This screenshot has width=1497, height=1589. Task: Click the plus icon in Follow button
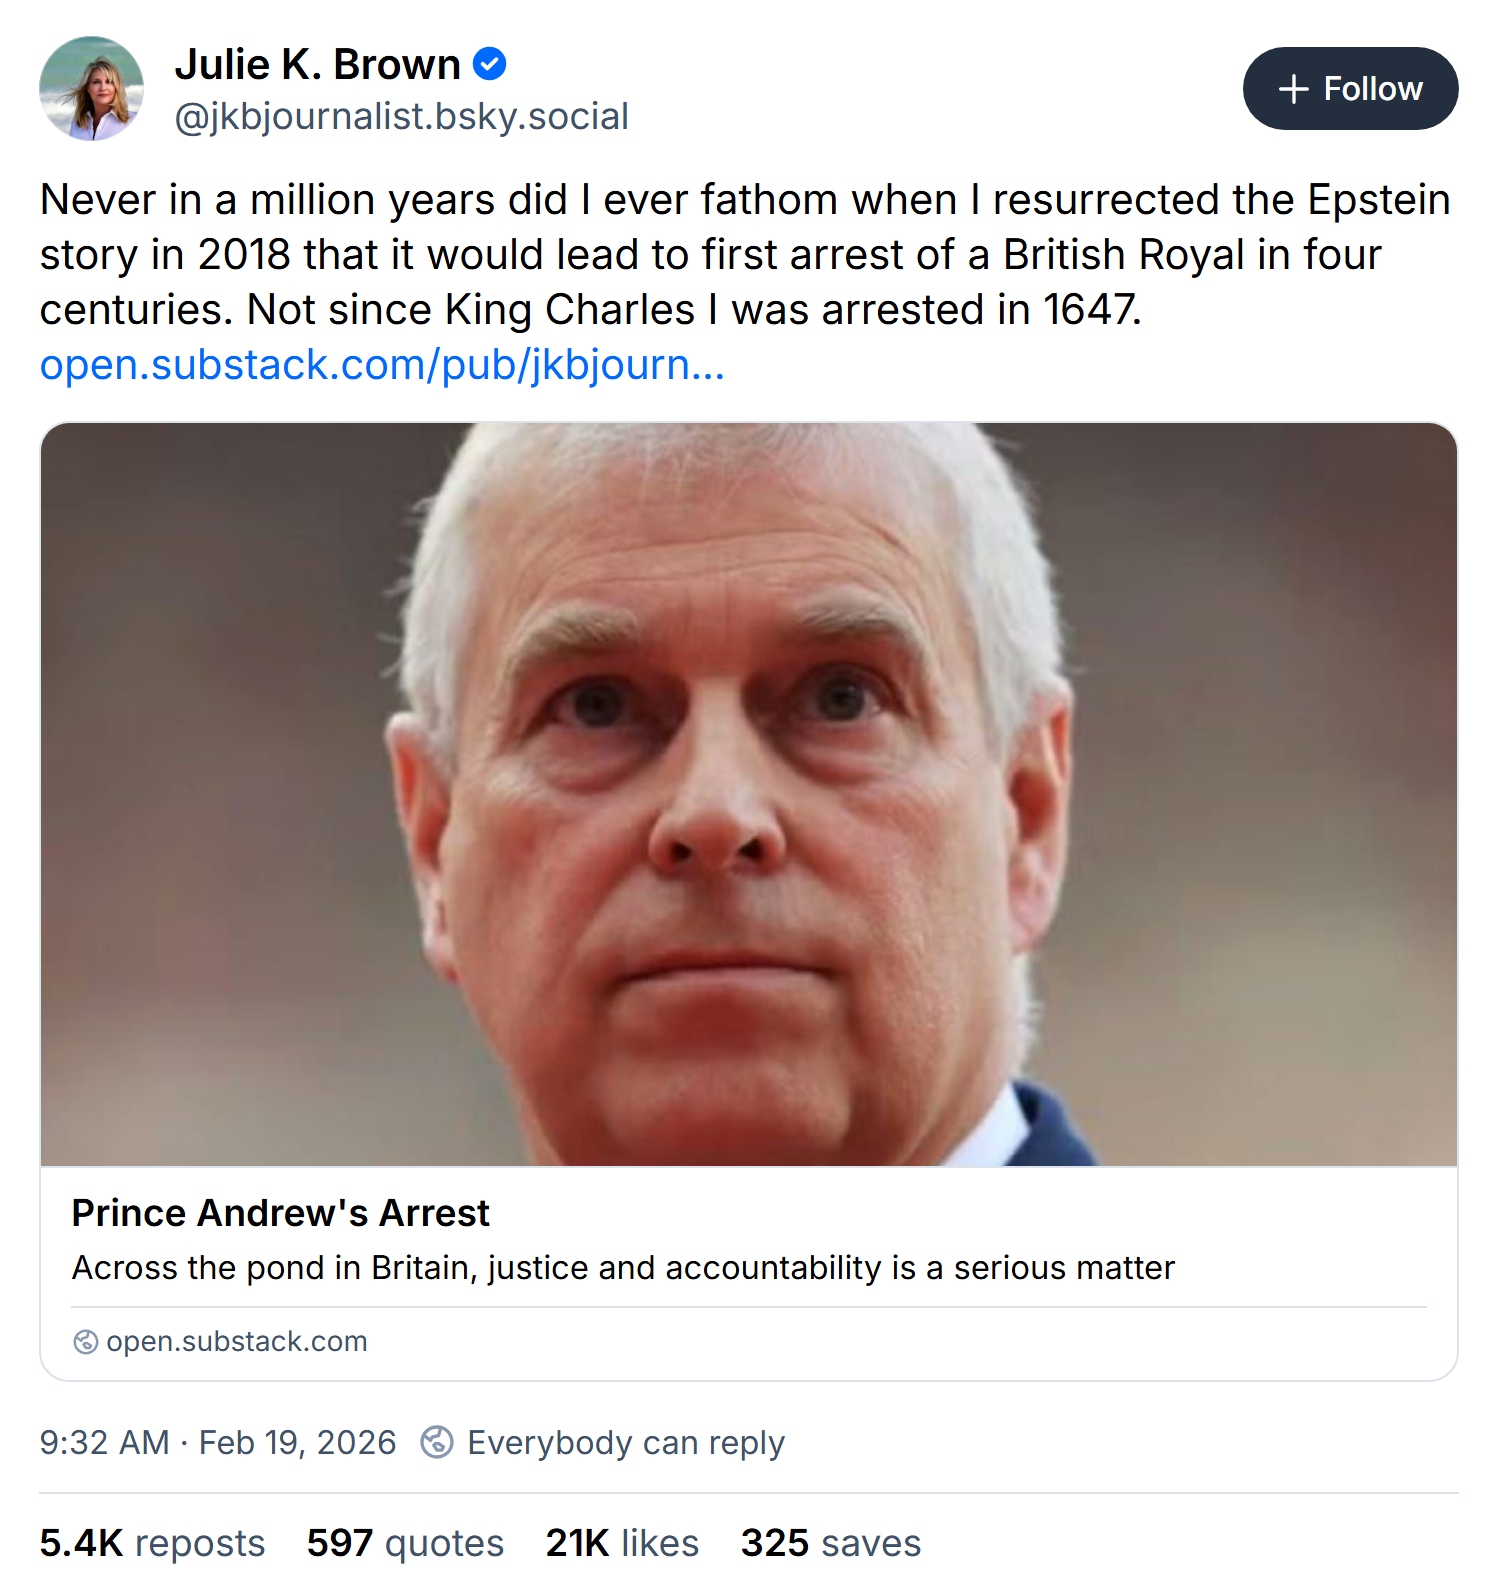pos(1293,89)
